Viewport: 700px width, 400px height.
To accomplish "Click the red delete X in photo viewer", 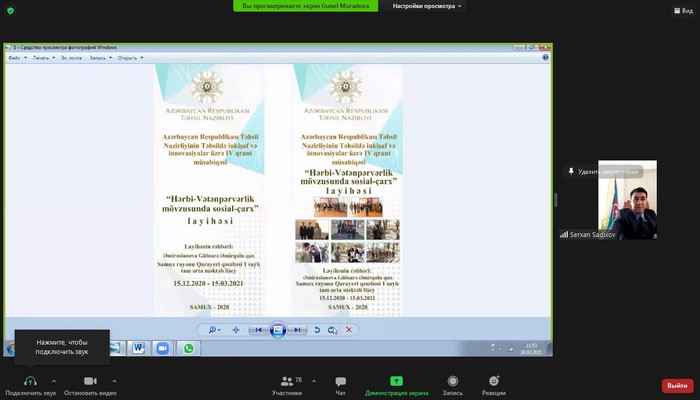I will [x=348, y=329].
